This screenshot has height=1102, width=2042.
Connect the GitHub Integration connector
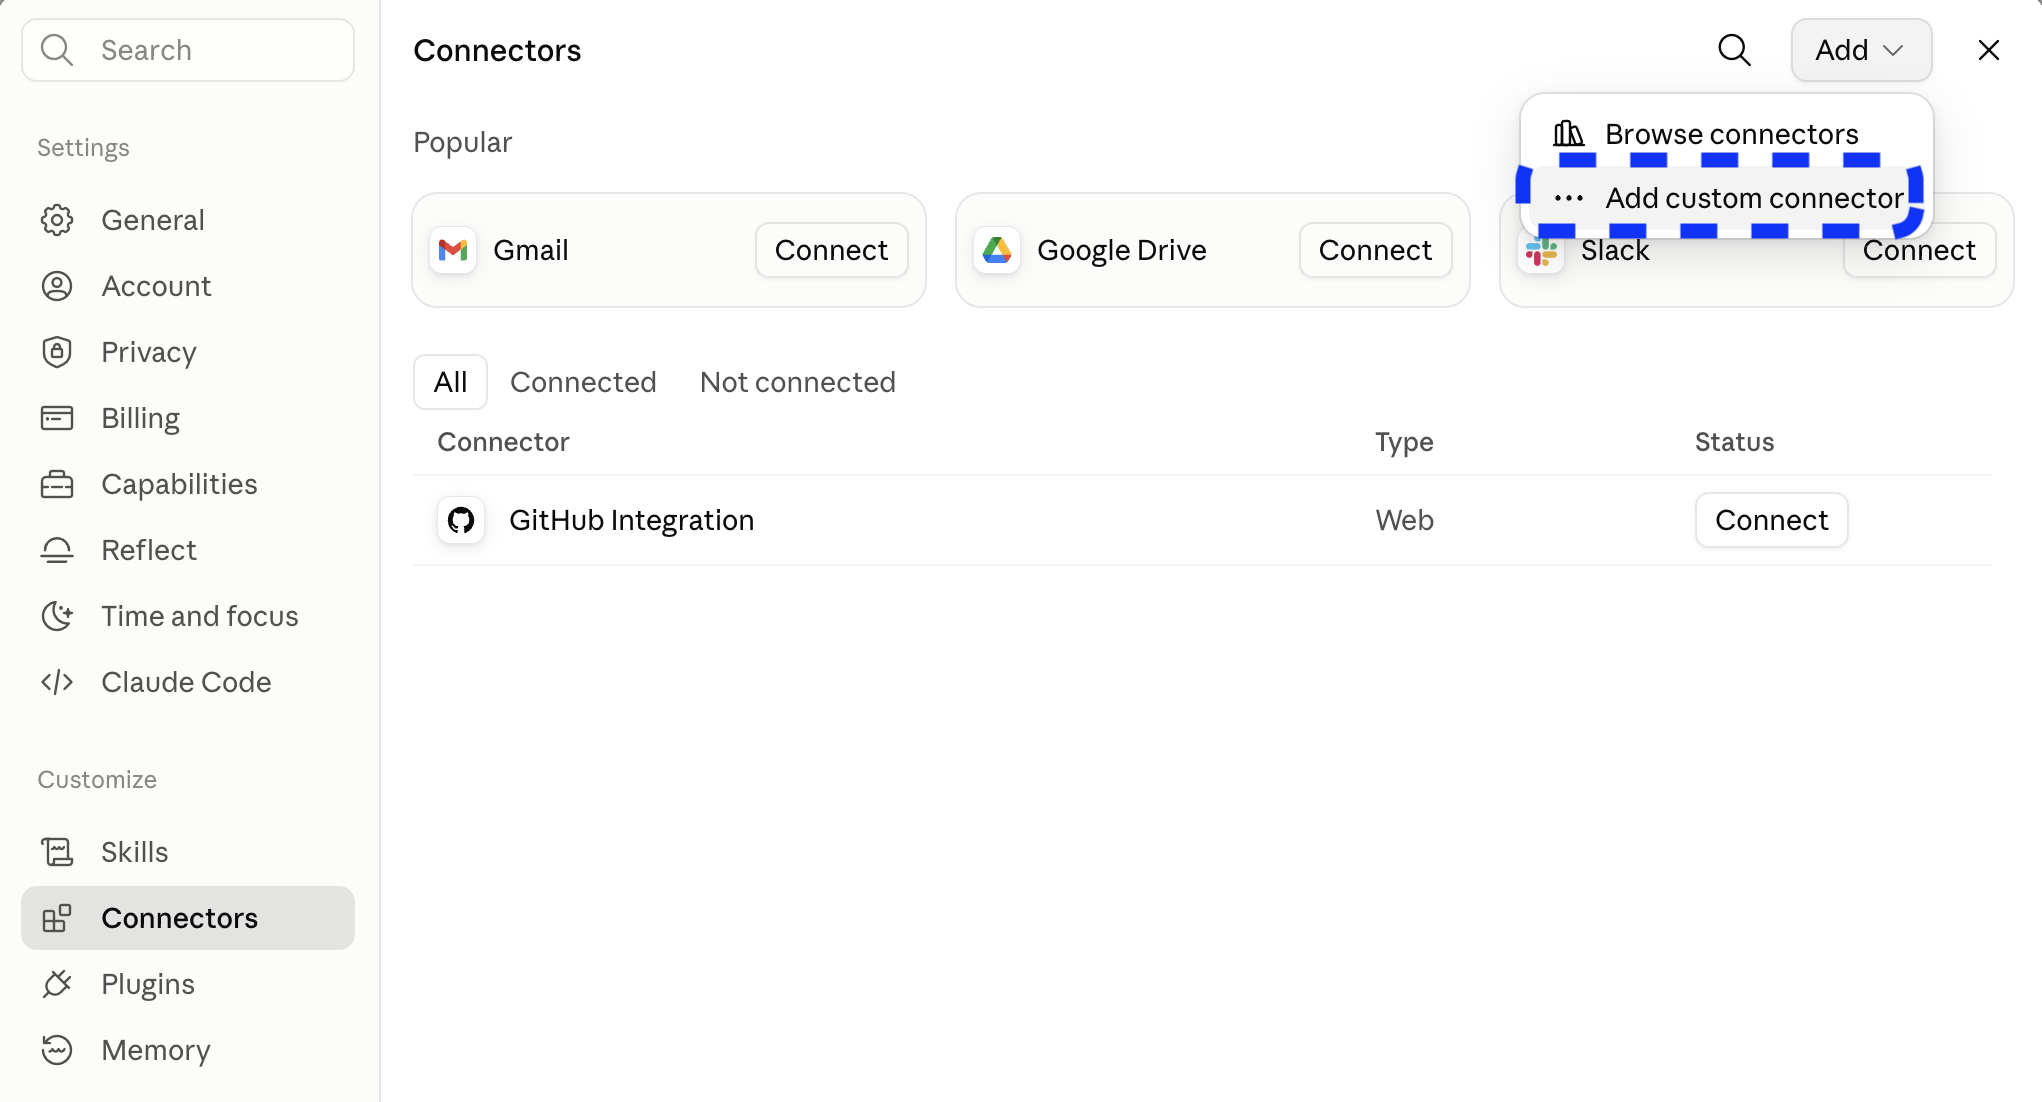click(1771, 520)
